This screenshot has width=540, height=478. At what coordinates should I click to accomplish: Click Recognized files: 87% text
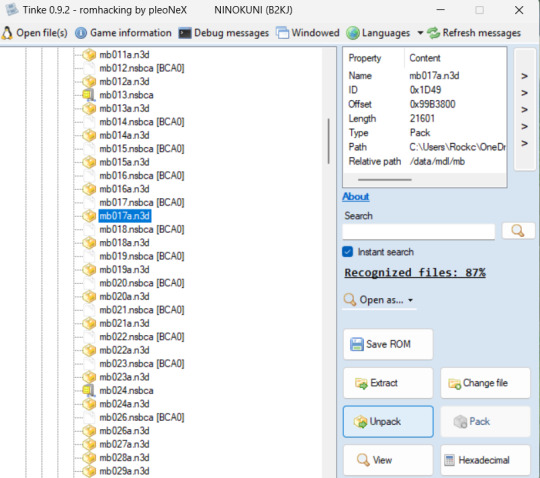click(415, 273)
